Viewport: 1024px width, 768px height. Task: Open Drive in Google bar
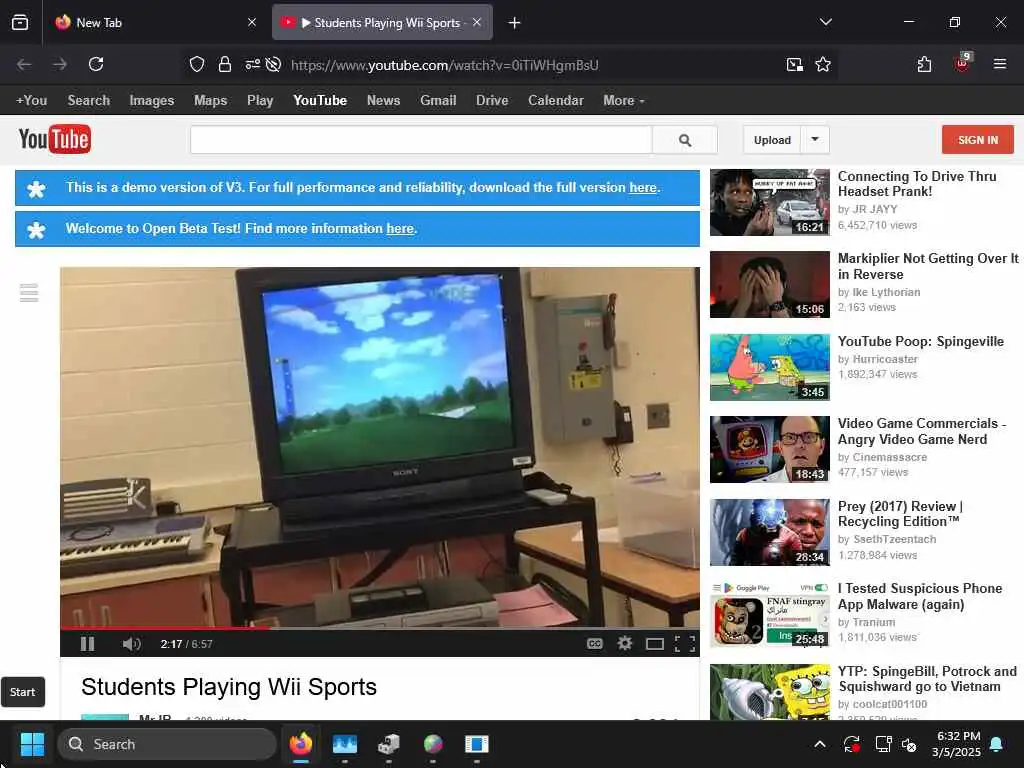(x=492, y=101)
